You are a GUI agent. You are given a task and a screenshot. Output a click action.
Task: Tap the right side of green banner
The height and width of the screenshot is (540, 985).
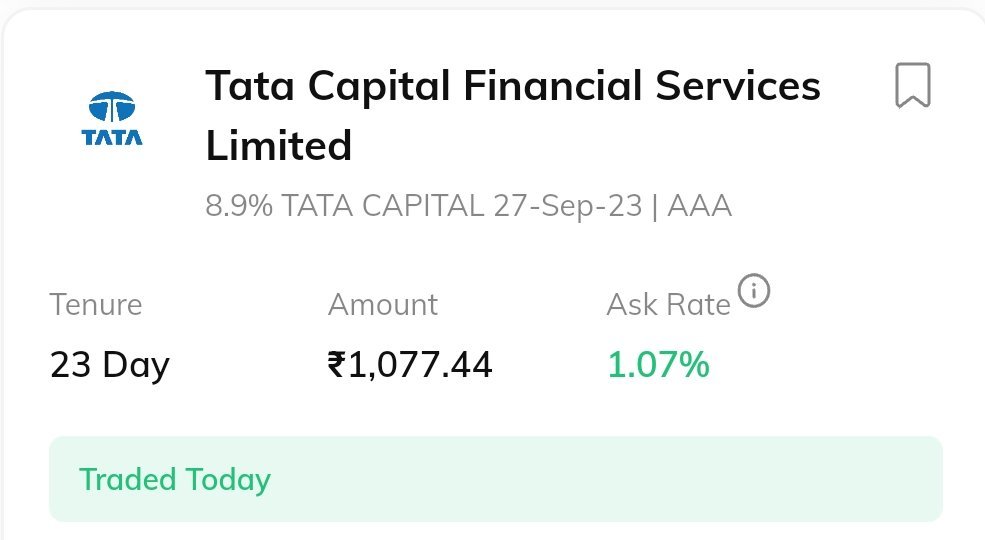click(x=800, y=480)
